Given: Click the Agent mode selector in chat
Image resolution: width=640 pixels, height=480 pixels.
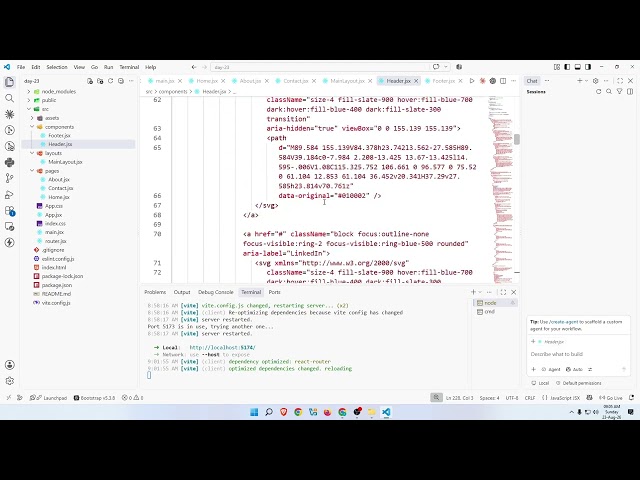Looking at the screenshot, I should (551, 369).
